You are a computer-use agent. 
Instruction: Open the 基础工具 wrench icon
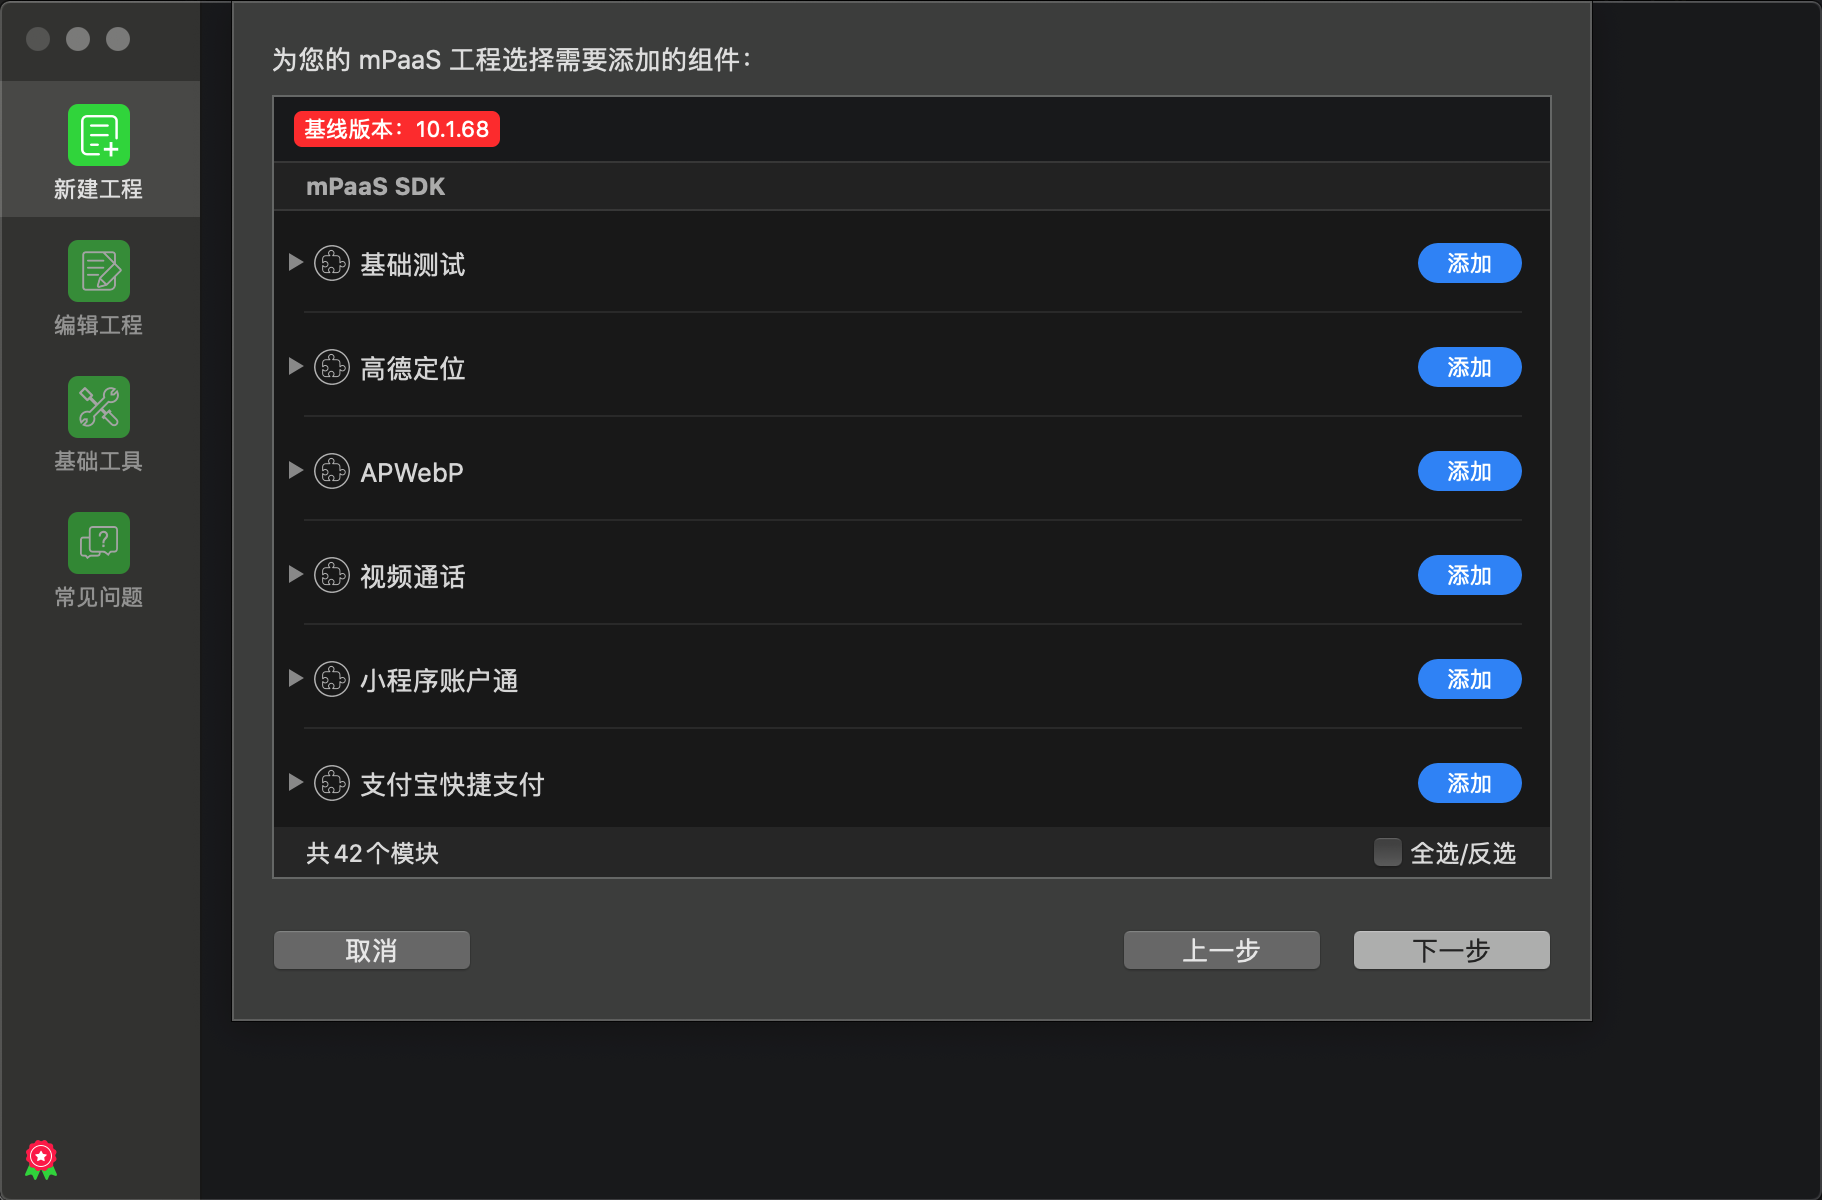click(99, 407)
